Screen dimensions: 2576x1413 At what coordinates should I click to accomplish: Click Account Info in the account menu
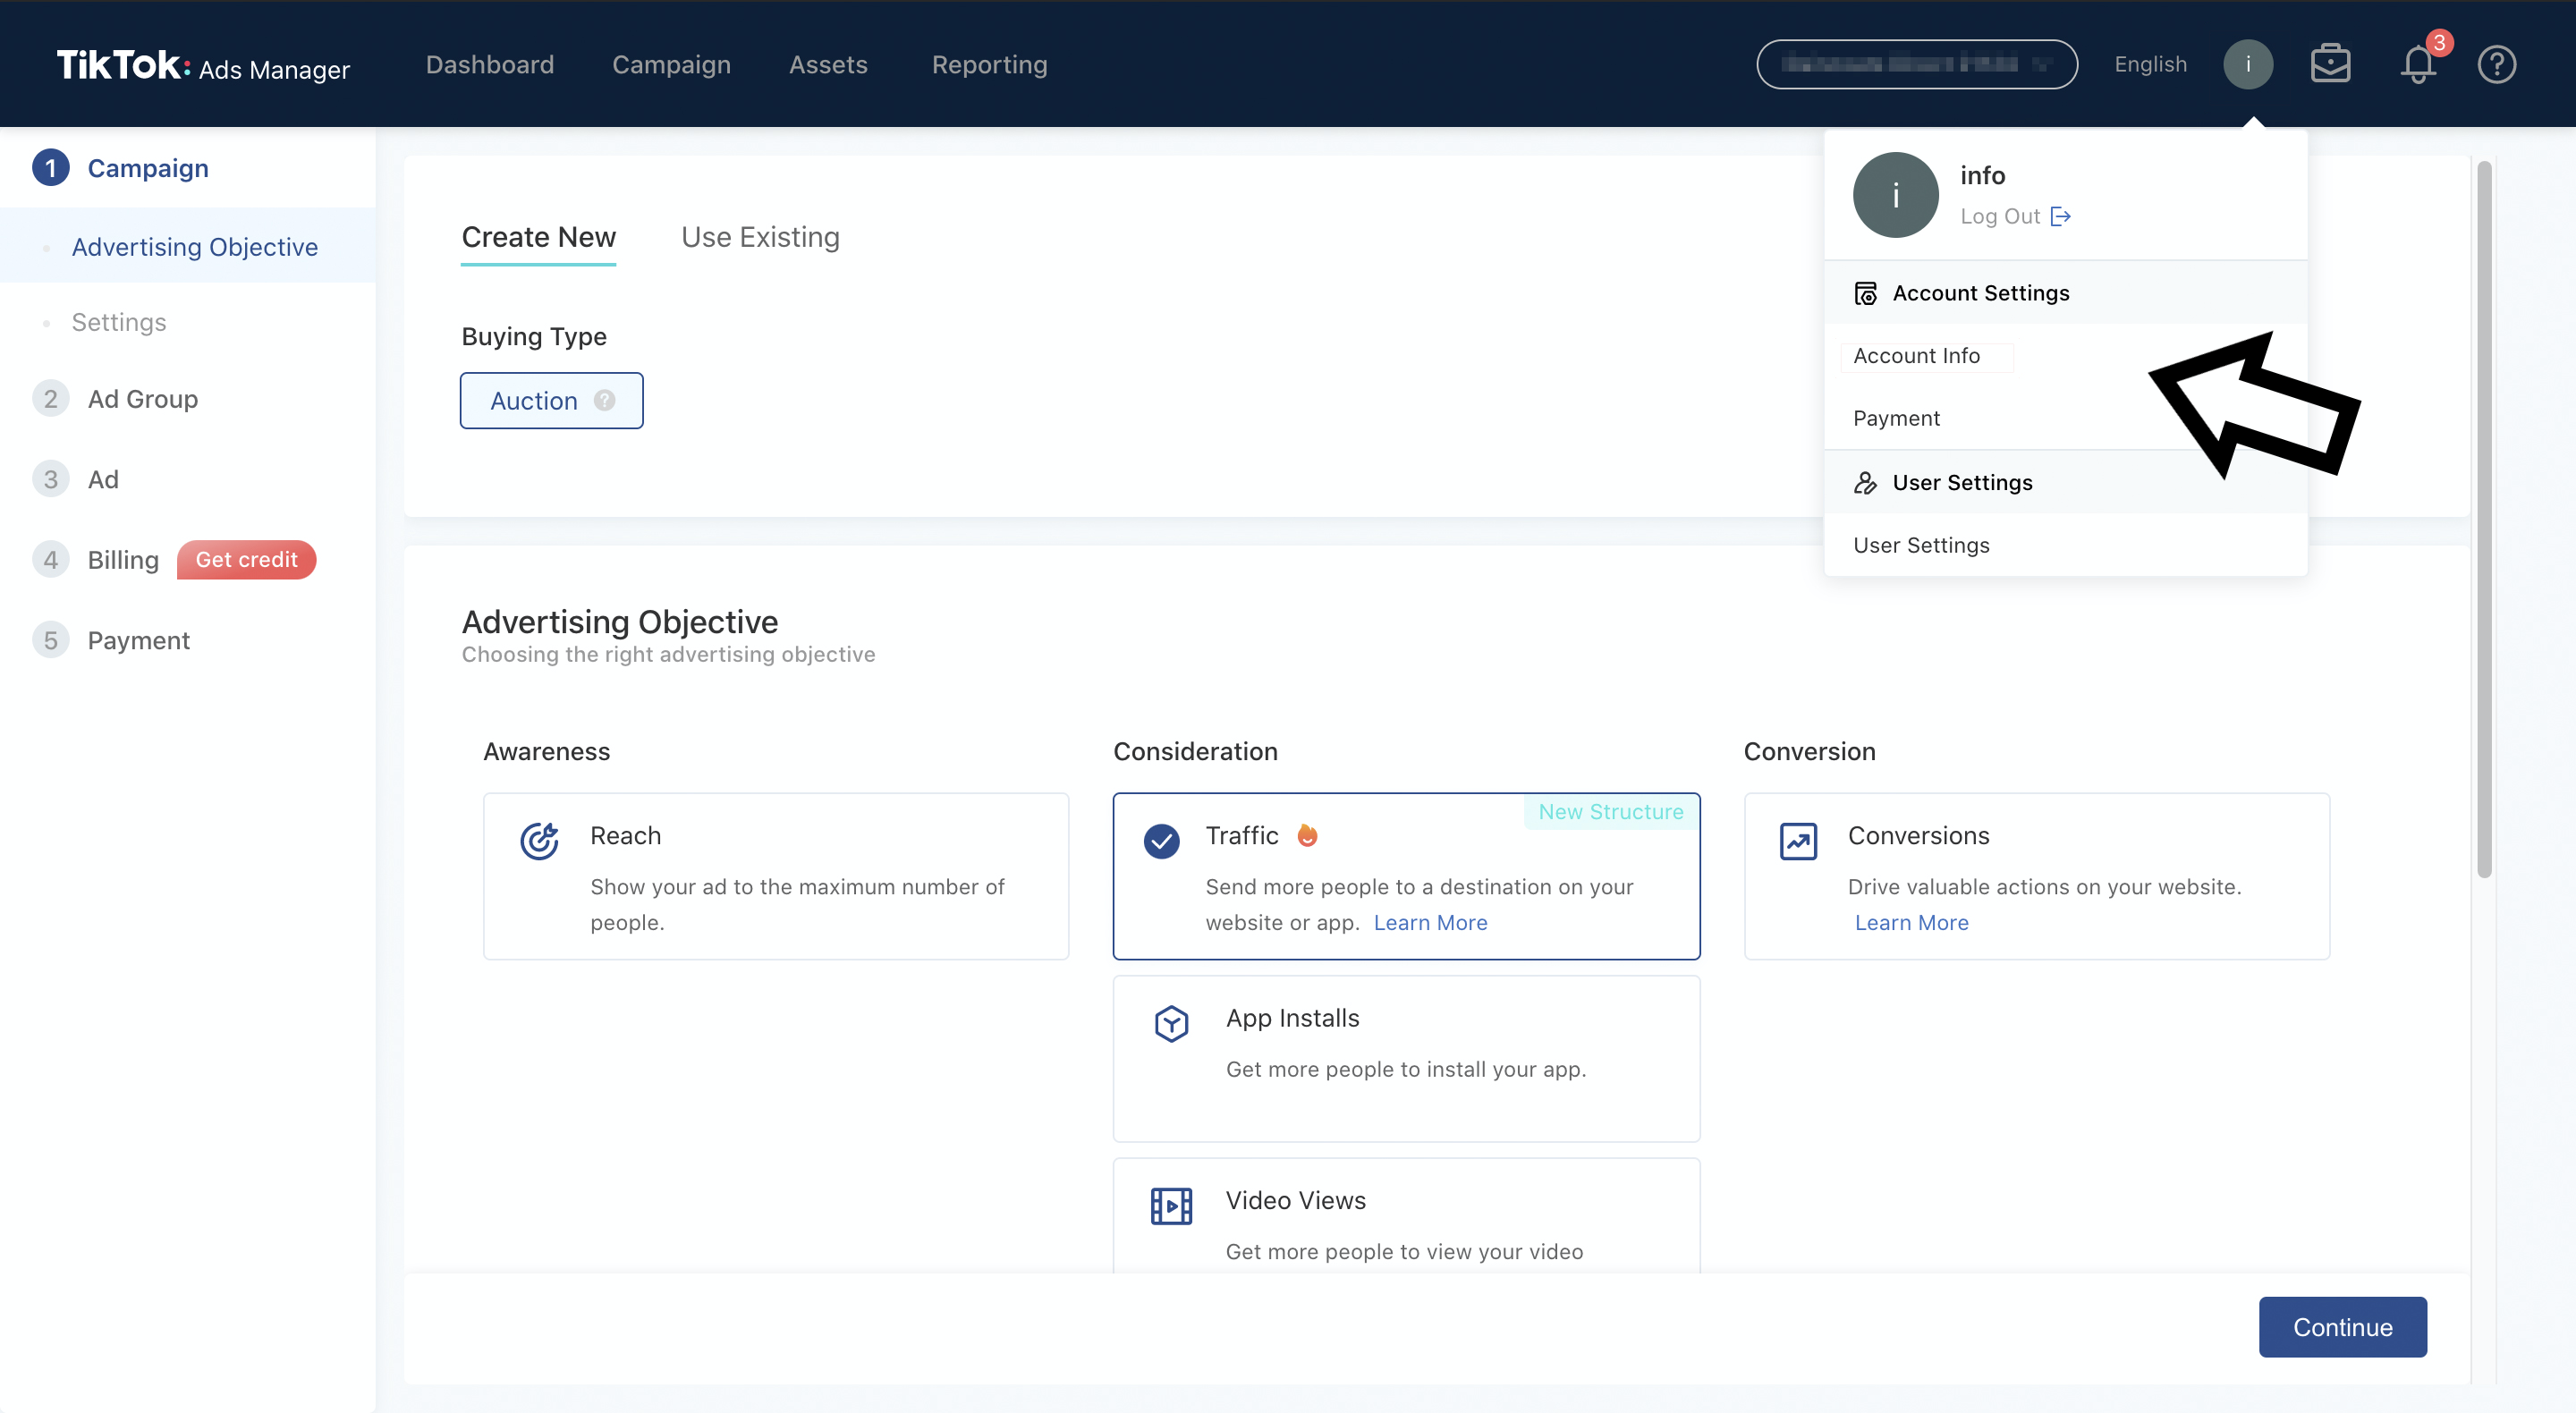point(1916,356)
